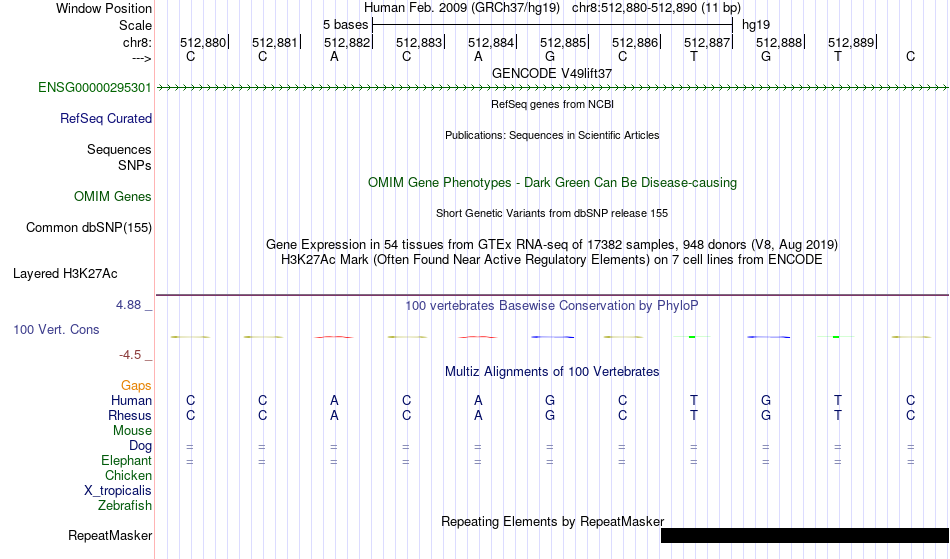Click the hg19 label beside scale bar

coord(756,25)
